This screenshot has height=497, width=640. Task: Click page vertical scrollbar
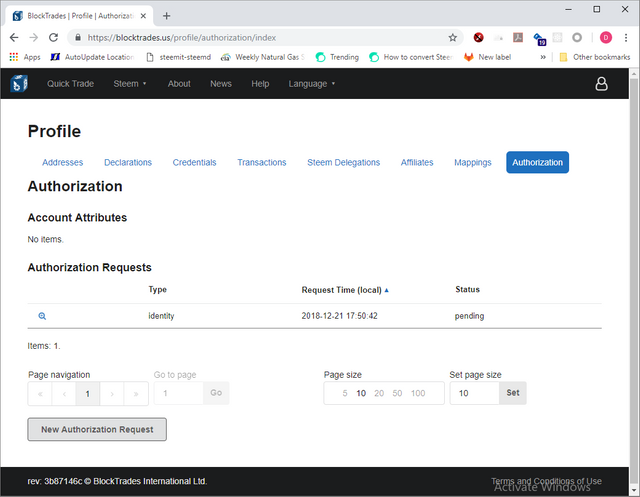(634, 282)
